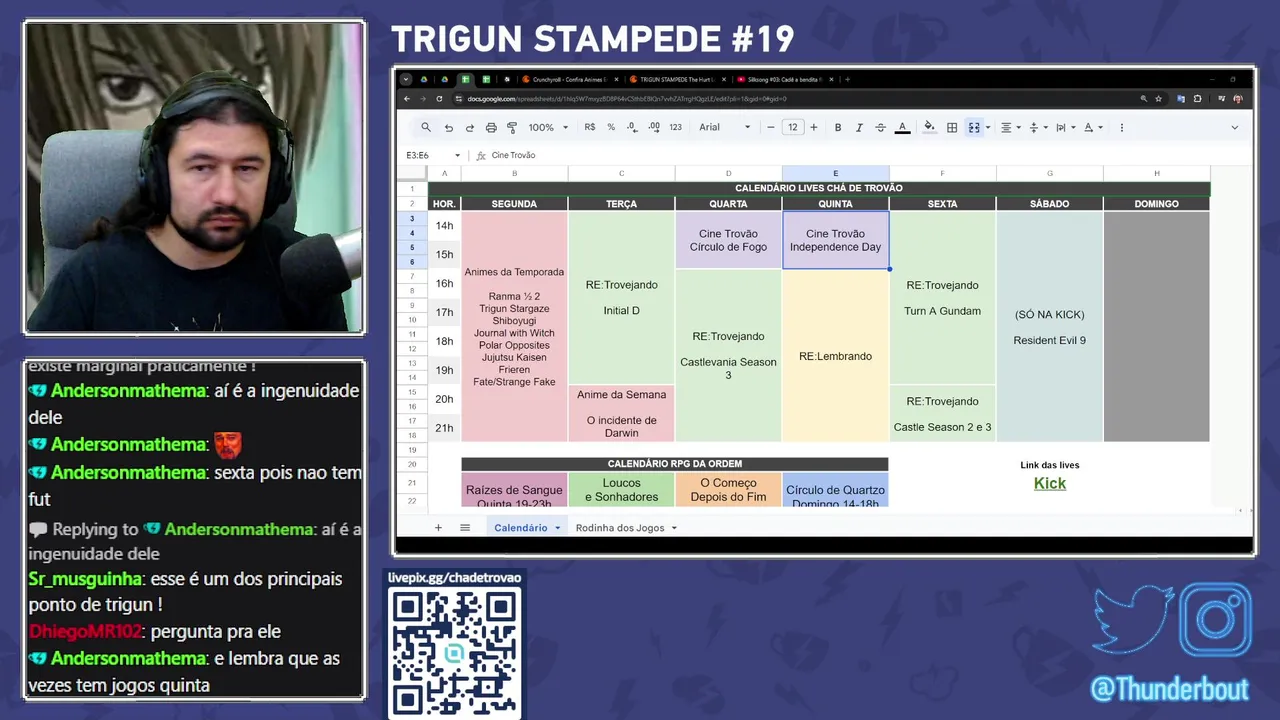The width and height of the screenshot is (1280, 720).
Task: Open the Kick hyperlink in the sheet
Action: click(x=1050, y=483)
